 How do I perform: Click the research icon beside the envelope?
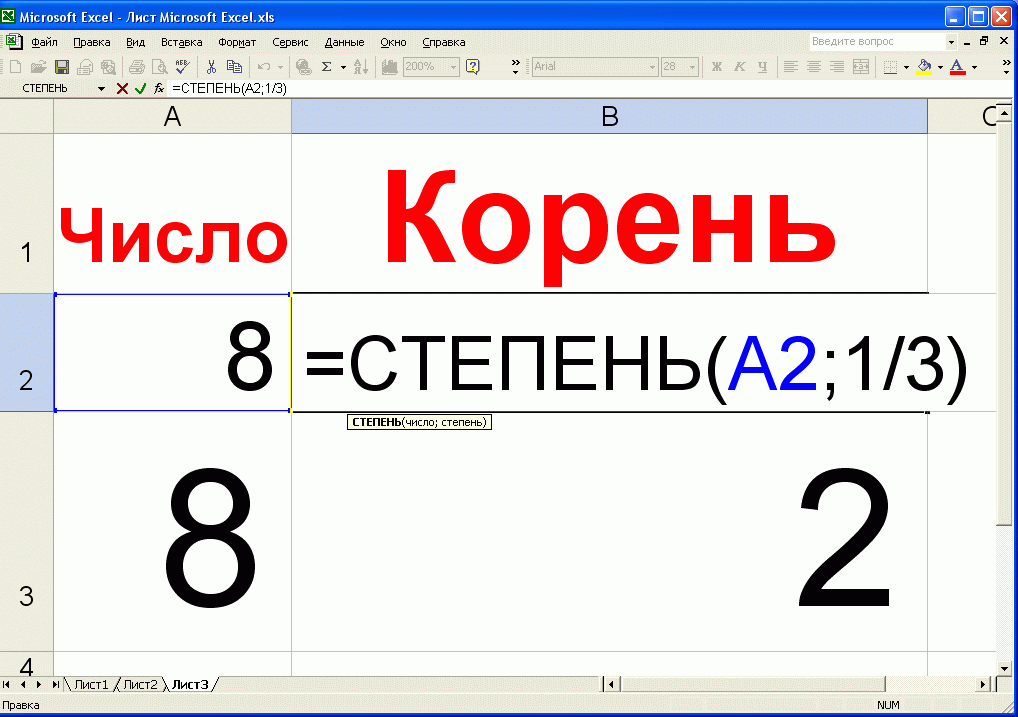click(108, 66)
